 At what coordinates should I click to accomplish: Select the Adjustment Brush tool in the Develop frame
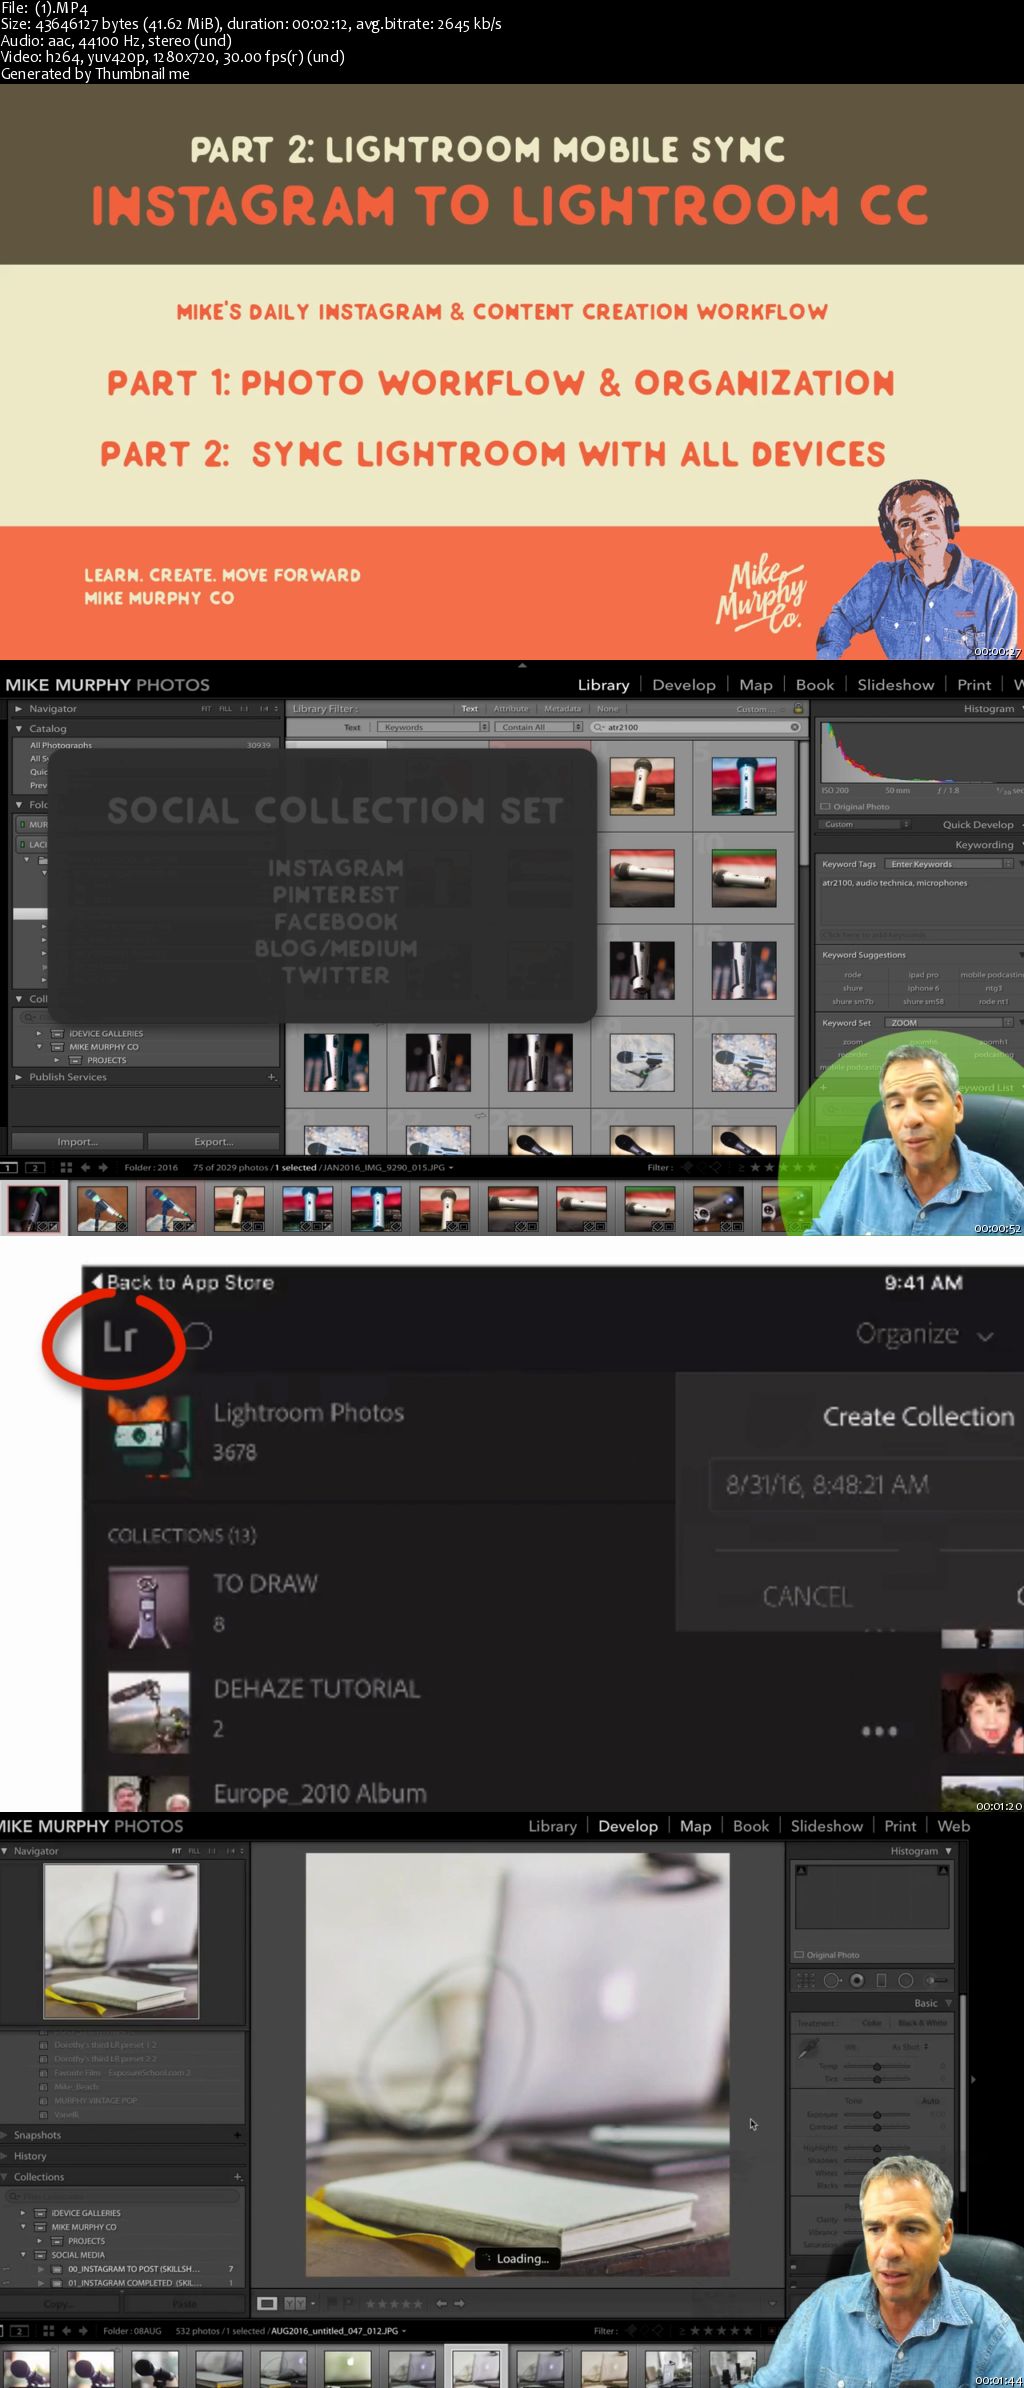tap(936, 1980)
